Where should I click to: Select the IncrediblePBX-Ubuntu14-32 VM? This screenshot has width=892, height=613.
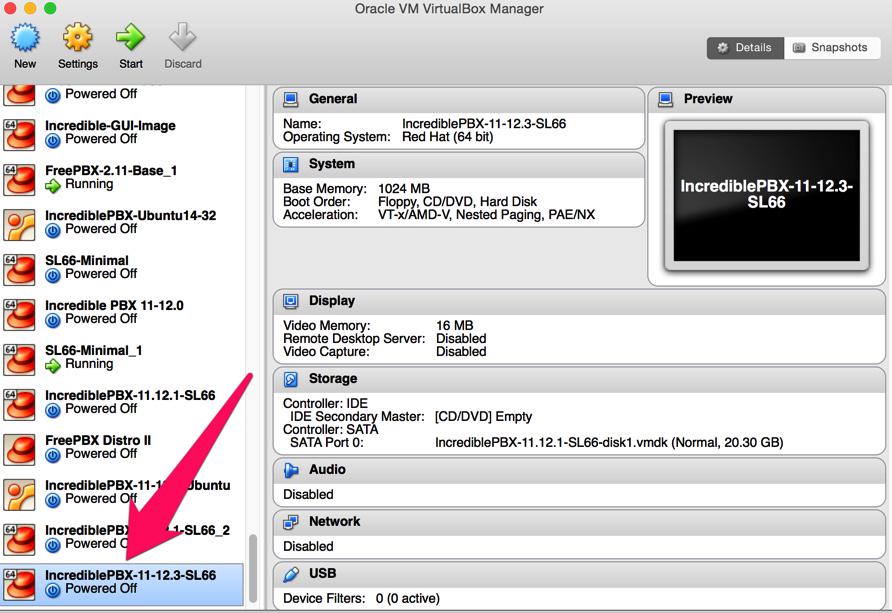(x=122, y=223)
